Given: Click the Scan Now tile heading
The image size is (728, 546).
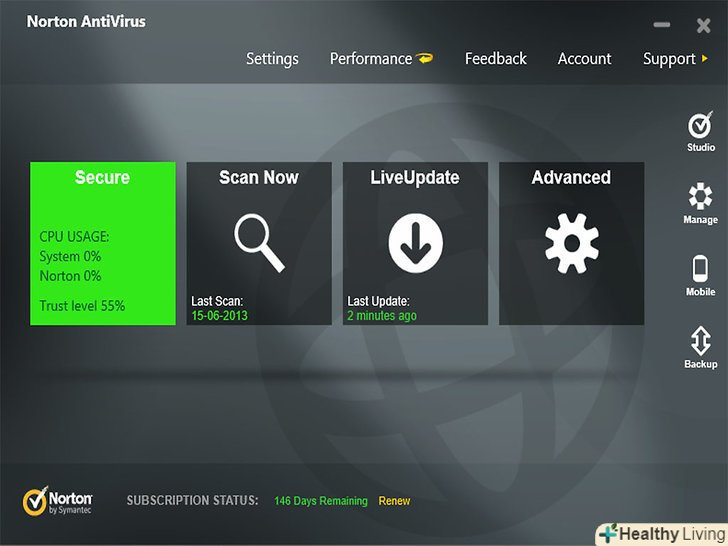Looking at the screenshot, I should [x=259, y=177].
